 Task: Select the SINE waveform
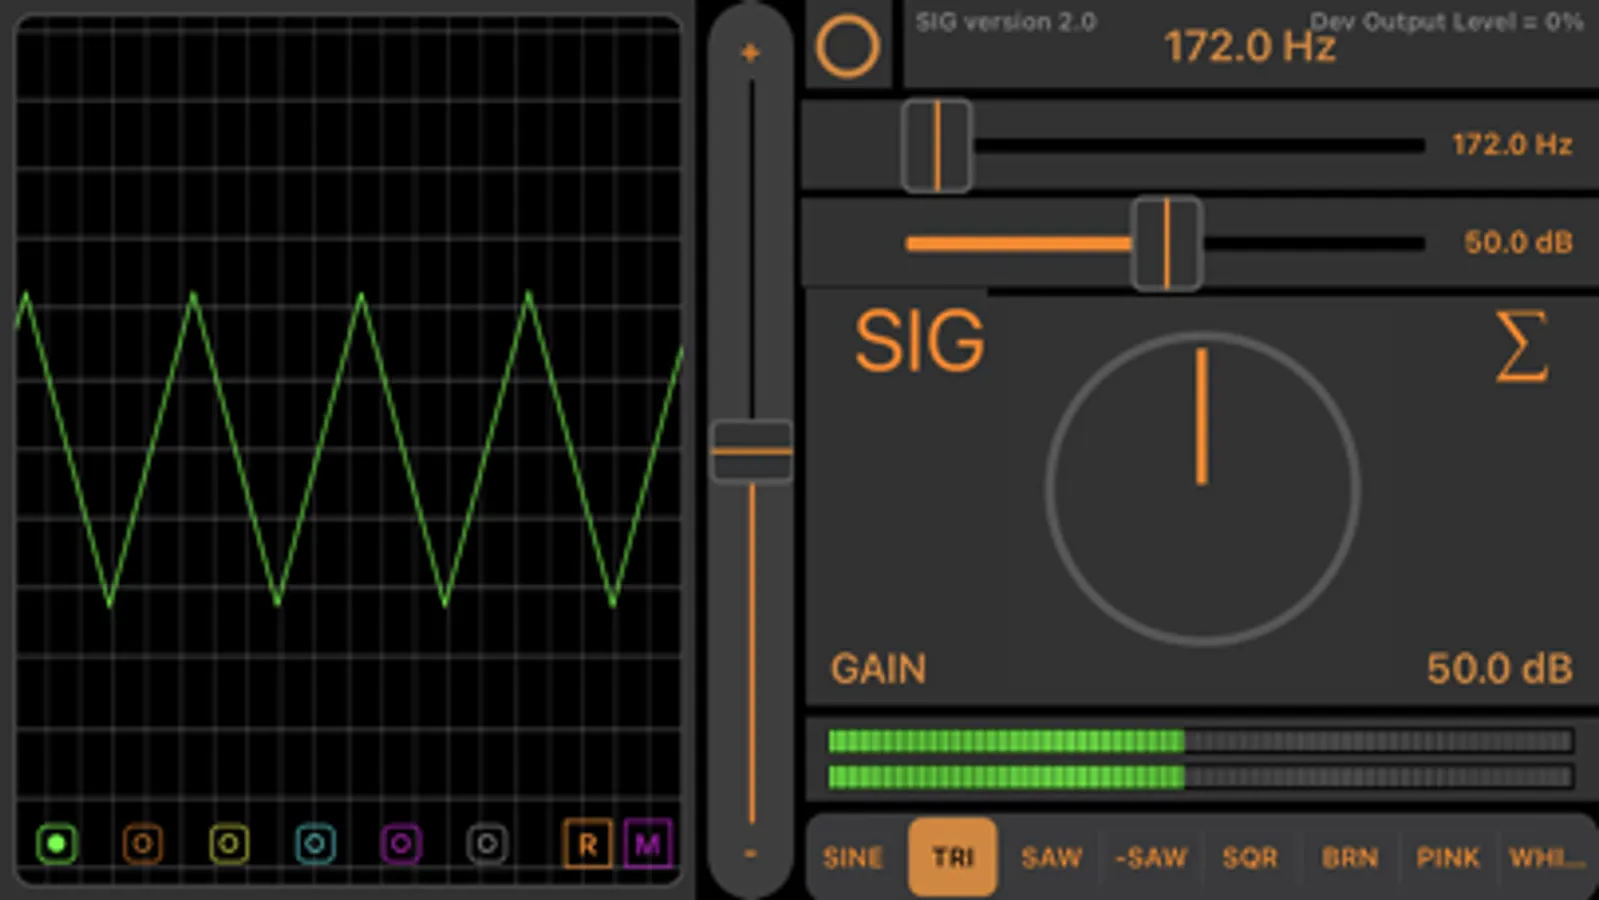853,858
